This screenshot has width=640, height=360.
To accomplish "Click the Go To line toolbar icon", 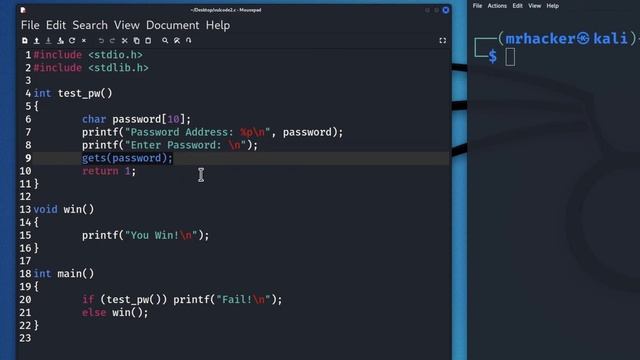I will click(189, 41).
